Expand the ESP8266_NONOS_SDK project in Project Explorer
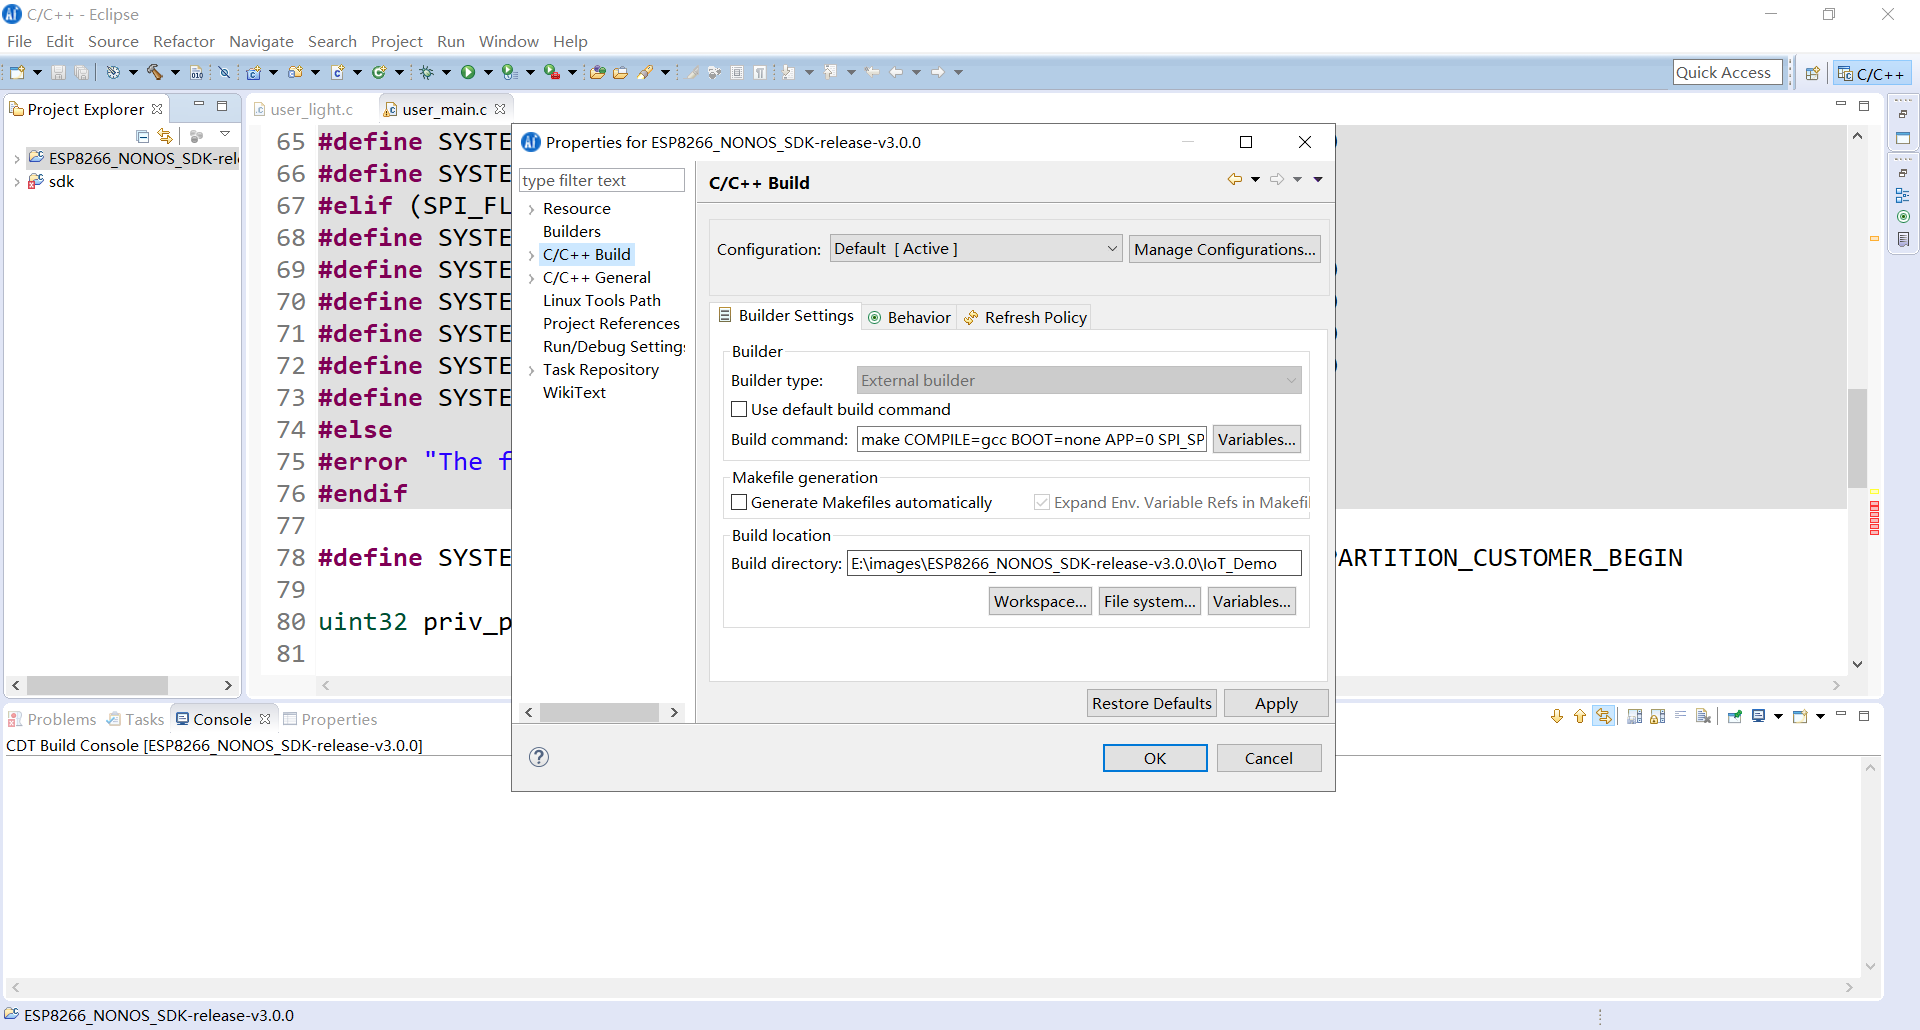Image resolution: width=1920 pixels, height=1030 pixels. [17, 158]
